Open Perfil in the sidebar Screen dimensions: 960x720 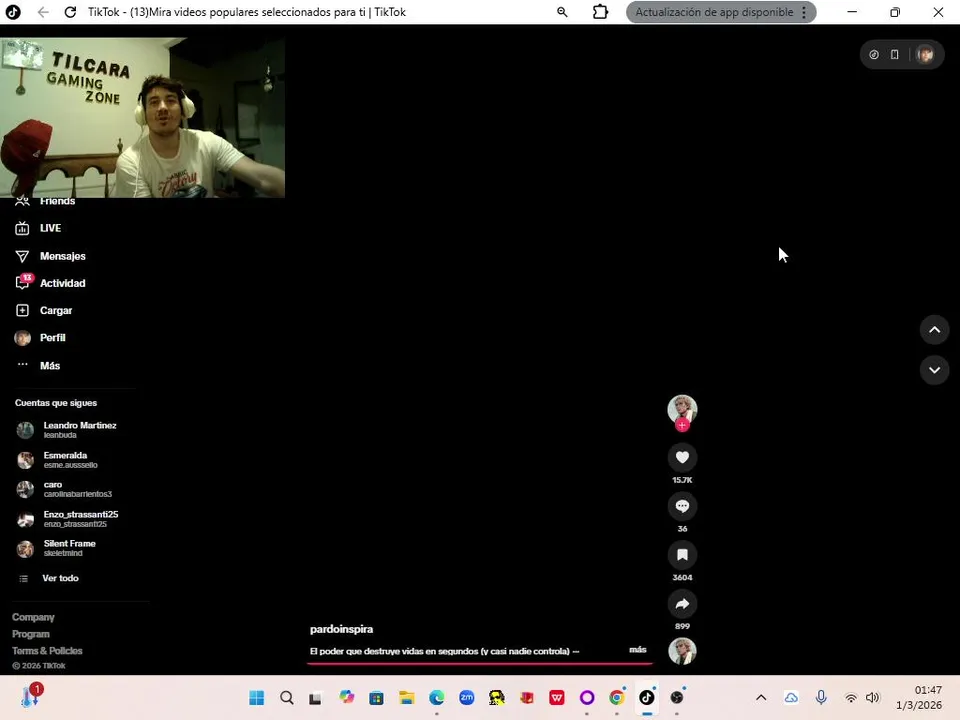pyautogui.click(x=40, y=338)
